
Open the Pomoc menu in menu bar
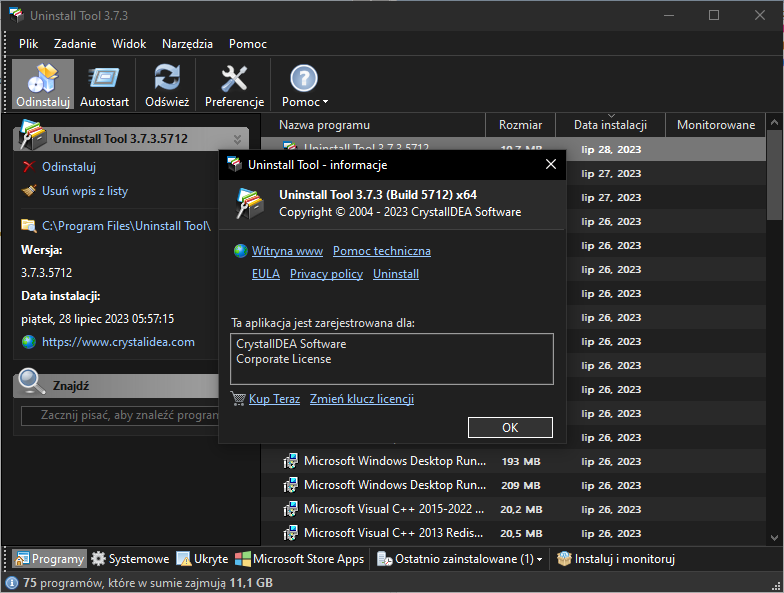tap(248, 44)
